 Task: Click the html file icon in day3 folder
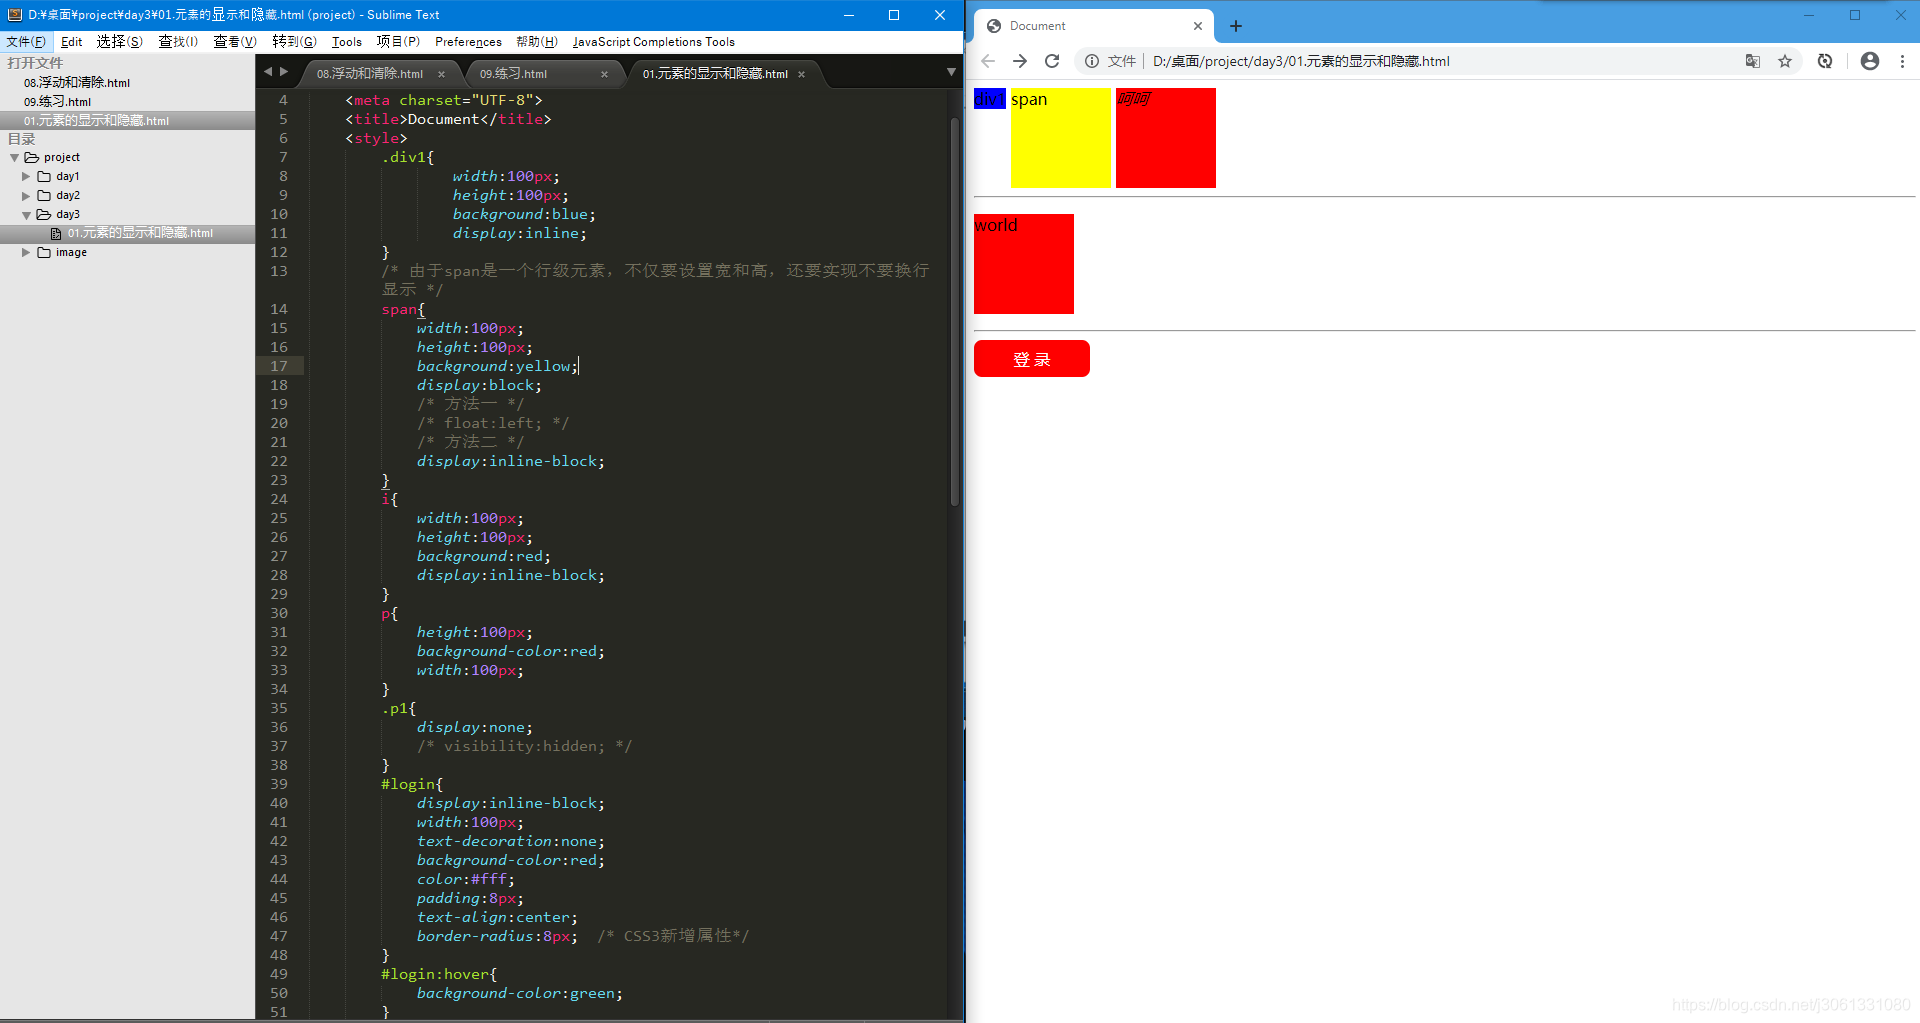tap(56, 234)
